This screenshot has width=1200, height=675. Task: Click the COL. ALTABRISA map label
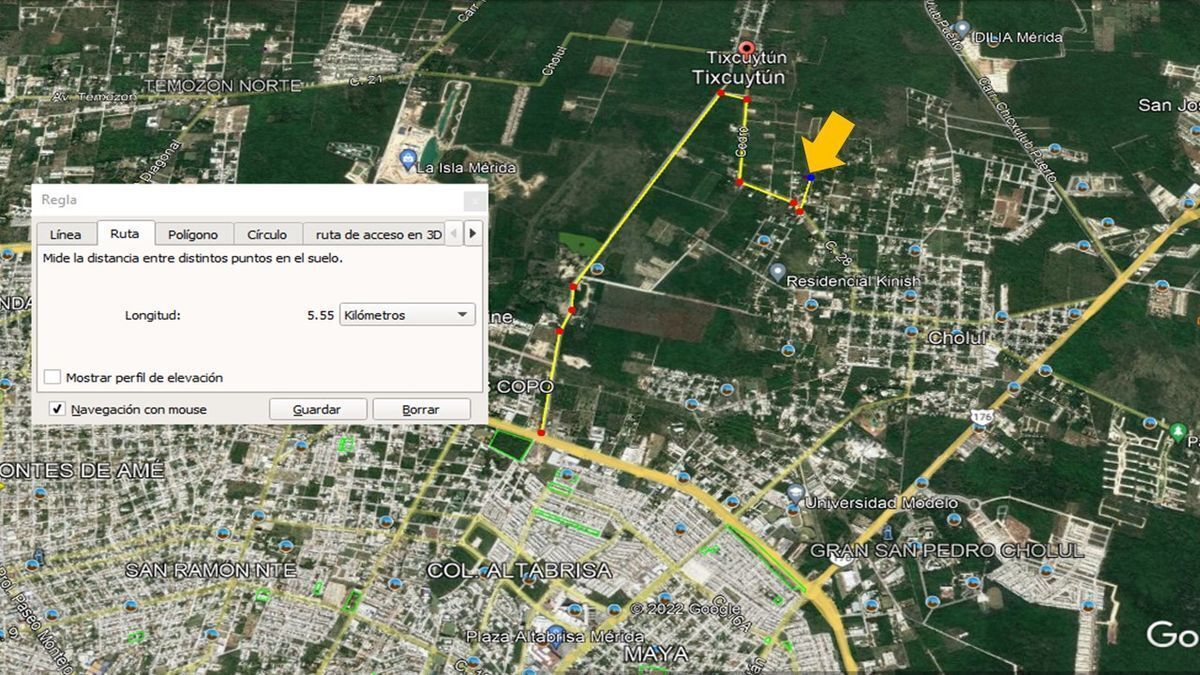519,570
